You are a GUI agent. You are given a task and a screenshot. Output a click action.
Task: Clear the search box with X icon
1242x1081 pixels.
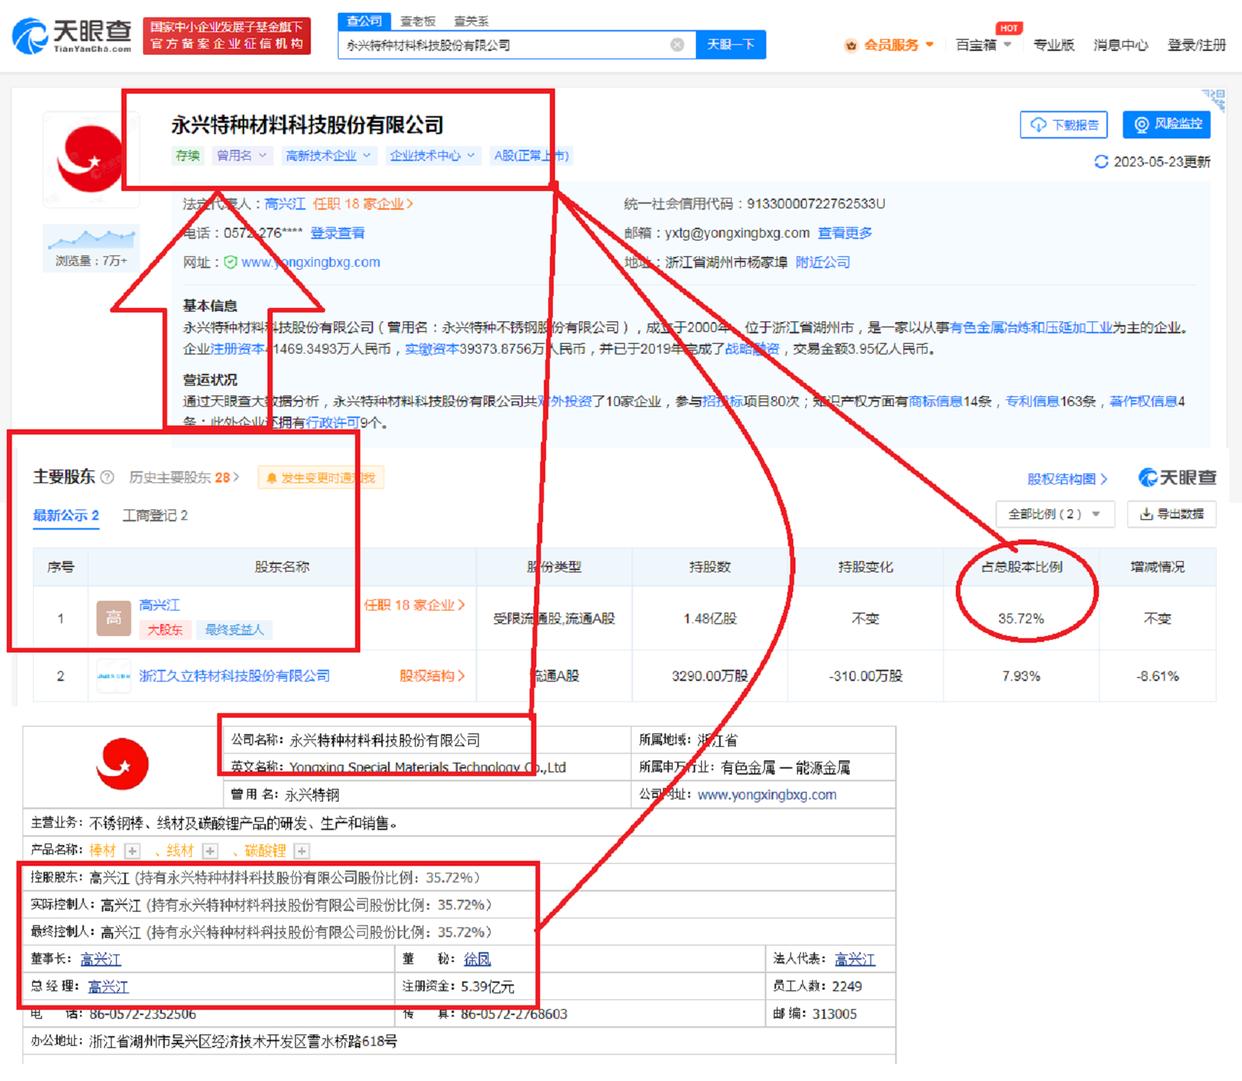[x=677, y=45]
